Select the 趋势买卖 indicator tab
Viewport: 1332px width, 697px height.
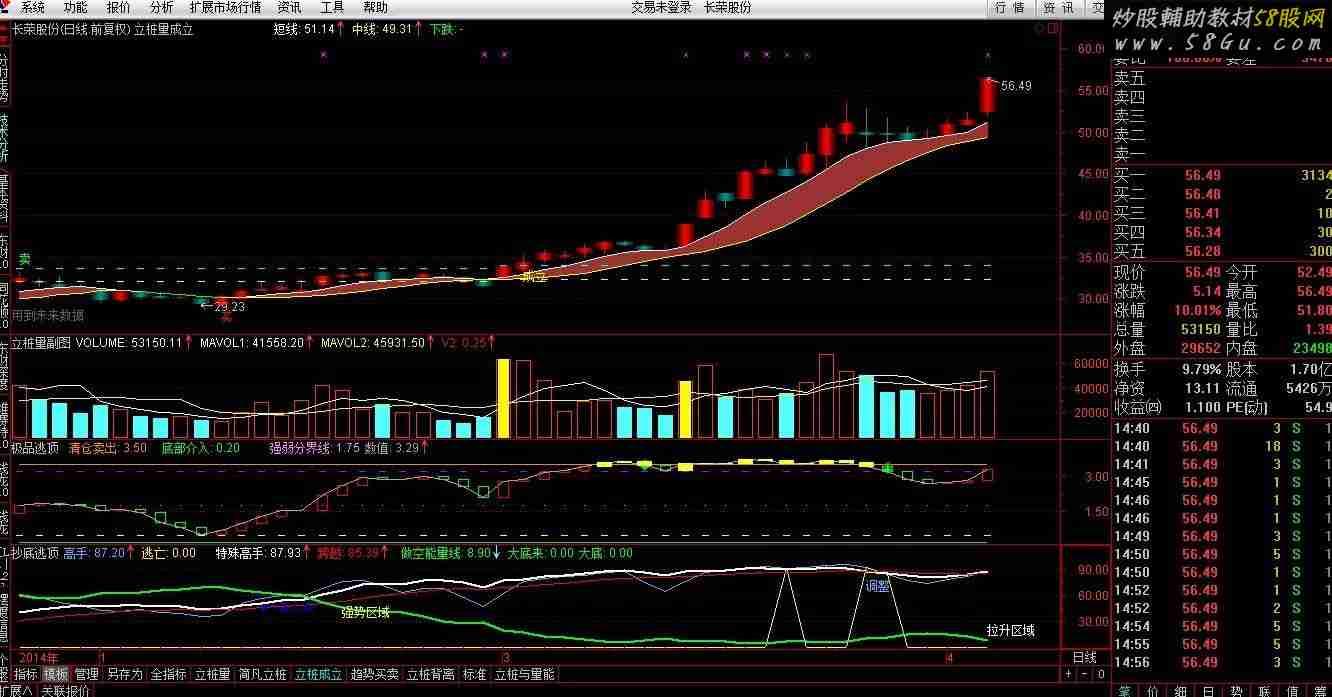pyautogui.click(x=375, y=674)
